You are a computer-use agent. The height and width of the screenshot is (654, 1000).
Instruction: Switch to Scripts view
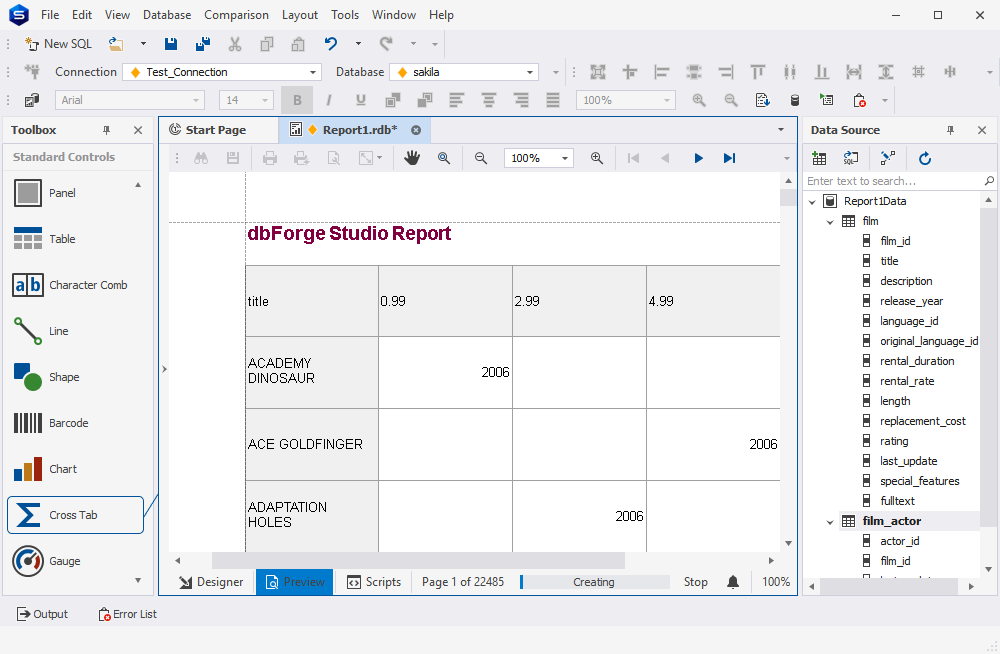click(374, 582)
